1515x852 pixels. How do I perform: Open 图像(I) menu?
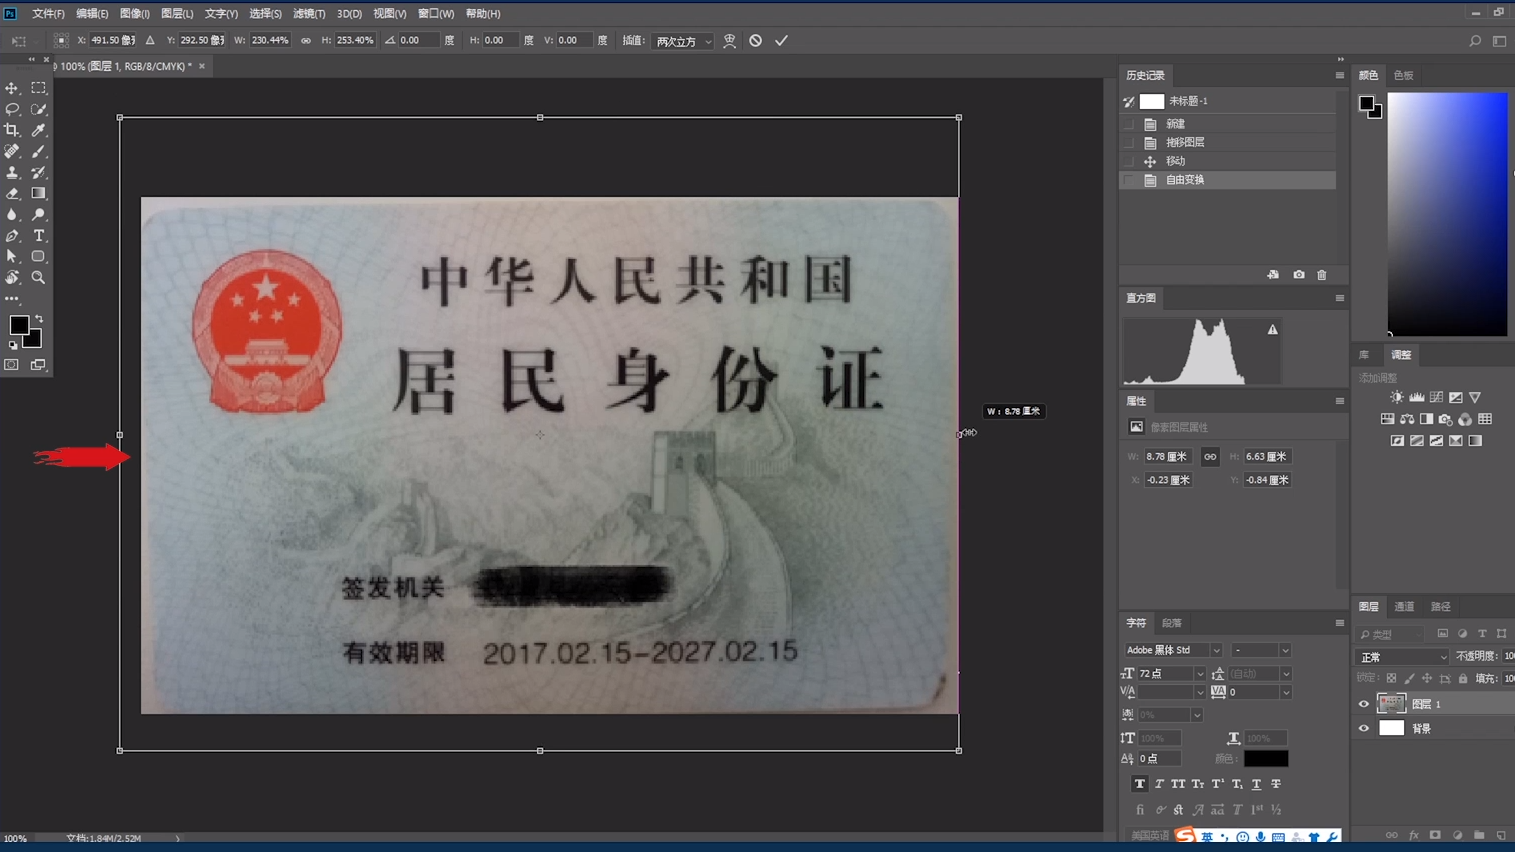pos(134,14)
